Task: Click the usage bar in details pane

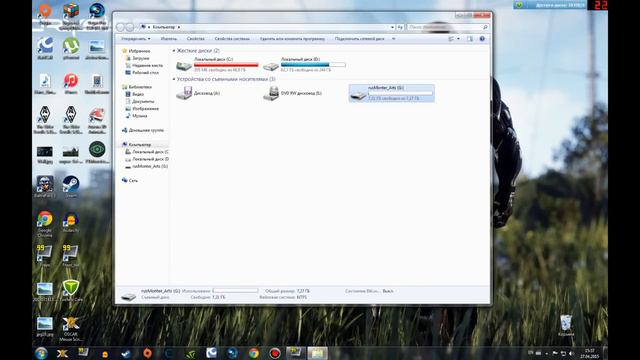Action: click(x=235, y=291)
